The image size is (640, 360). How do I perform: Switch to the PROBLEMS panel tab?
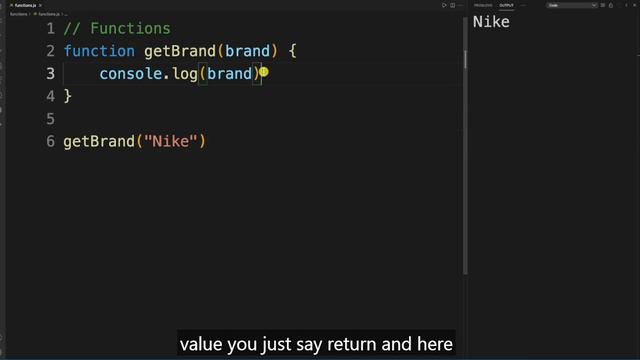tap(483, 5)
